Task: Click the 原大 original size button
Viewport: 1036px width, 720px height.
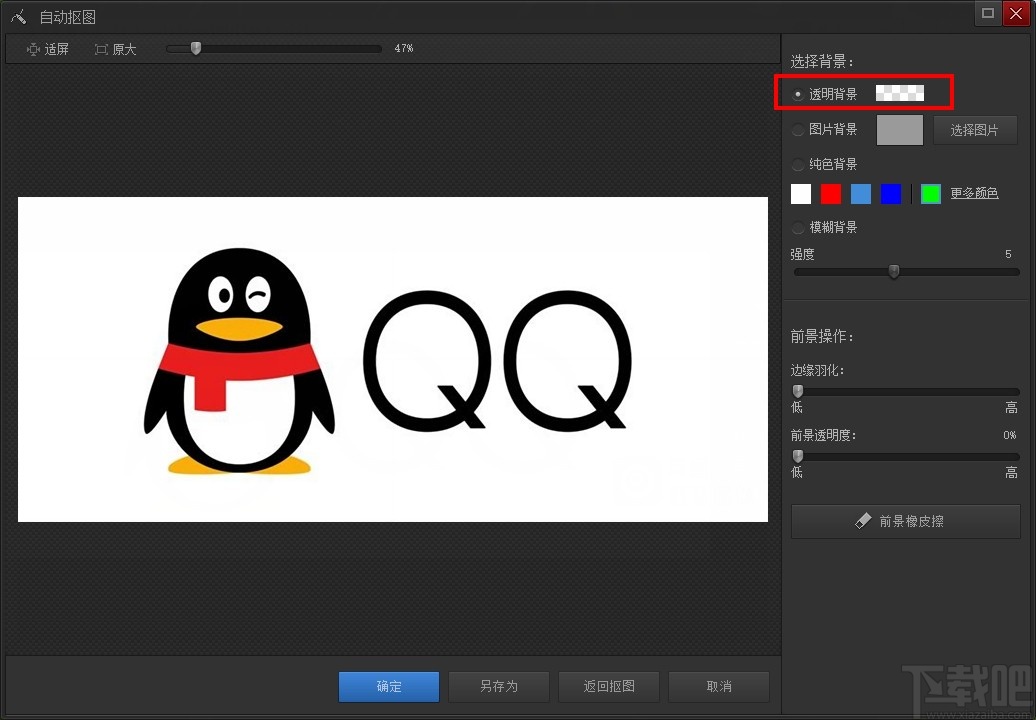Action: coord(116,49)
